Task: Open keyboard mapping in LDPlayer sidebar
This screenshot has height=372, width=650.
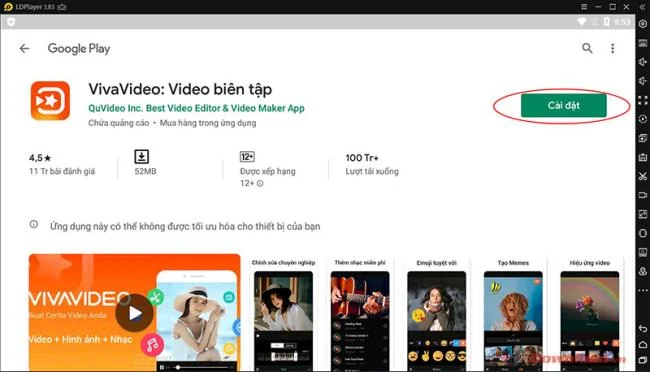Action: [x=643, y=43]
